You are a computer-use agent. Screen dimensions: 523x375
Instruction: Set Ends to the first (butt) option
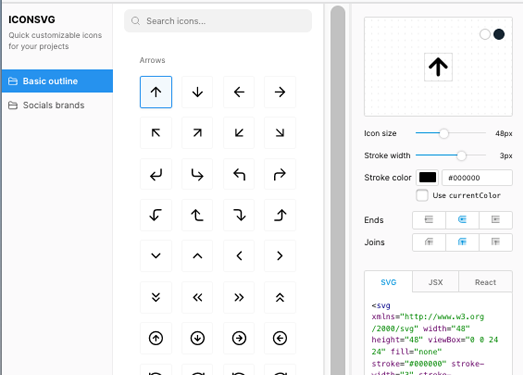[429, 220]
